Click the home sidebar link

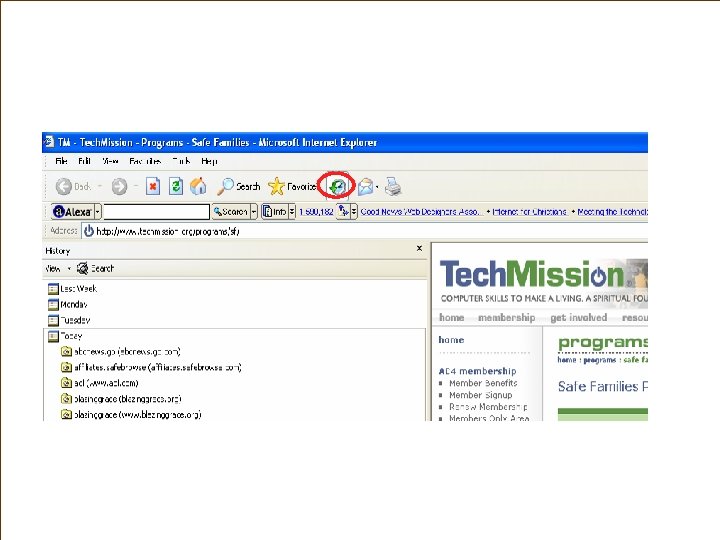click(451, 340)
